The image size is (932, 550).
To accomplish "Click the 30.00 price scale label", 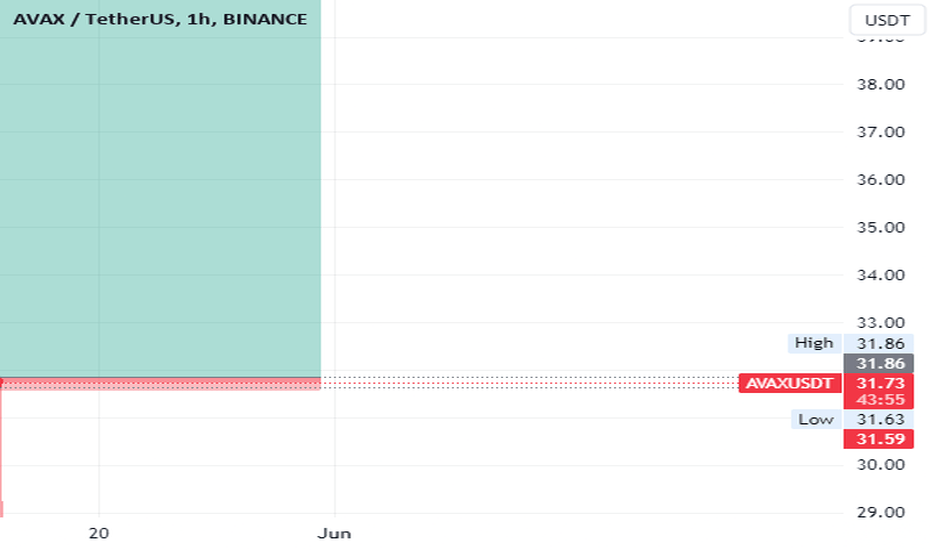I will coord(880,464).
